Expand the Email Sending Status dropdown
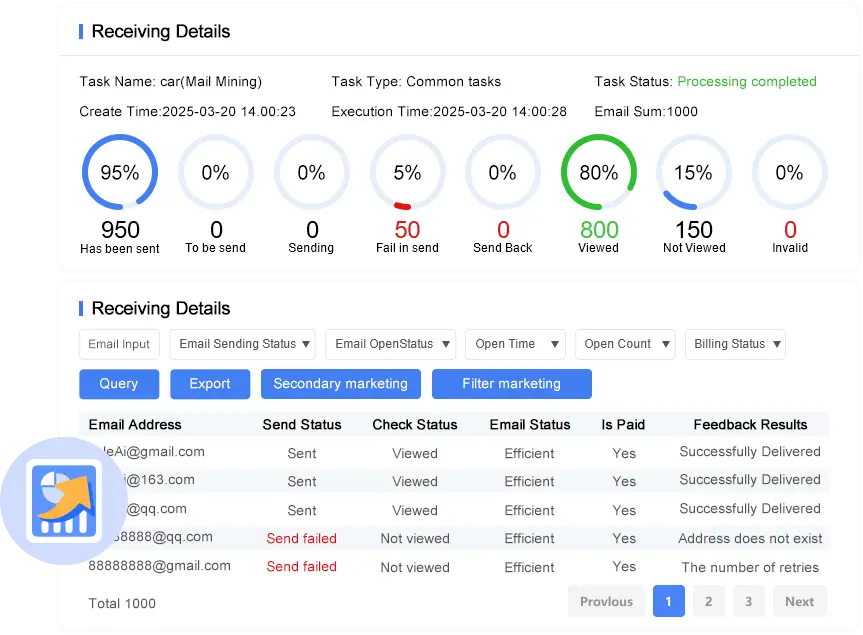Viewport: 863px width, 635px height. [243, 344]
